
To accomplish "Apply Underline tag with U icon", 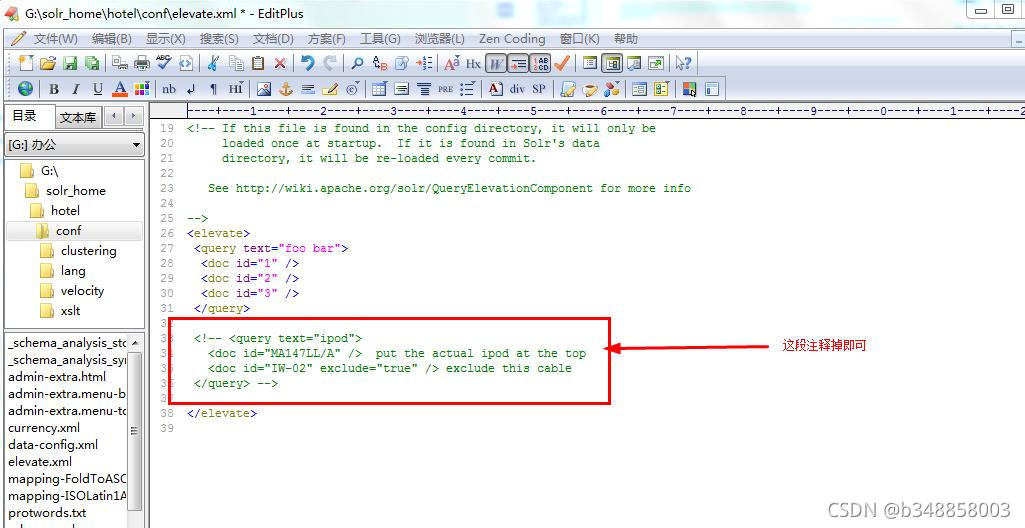I will [x=97, y=89].
